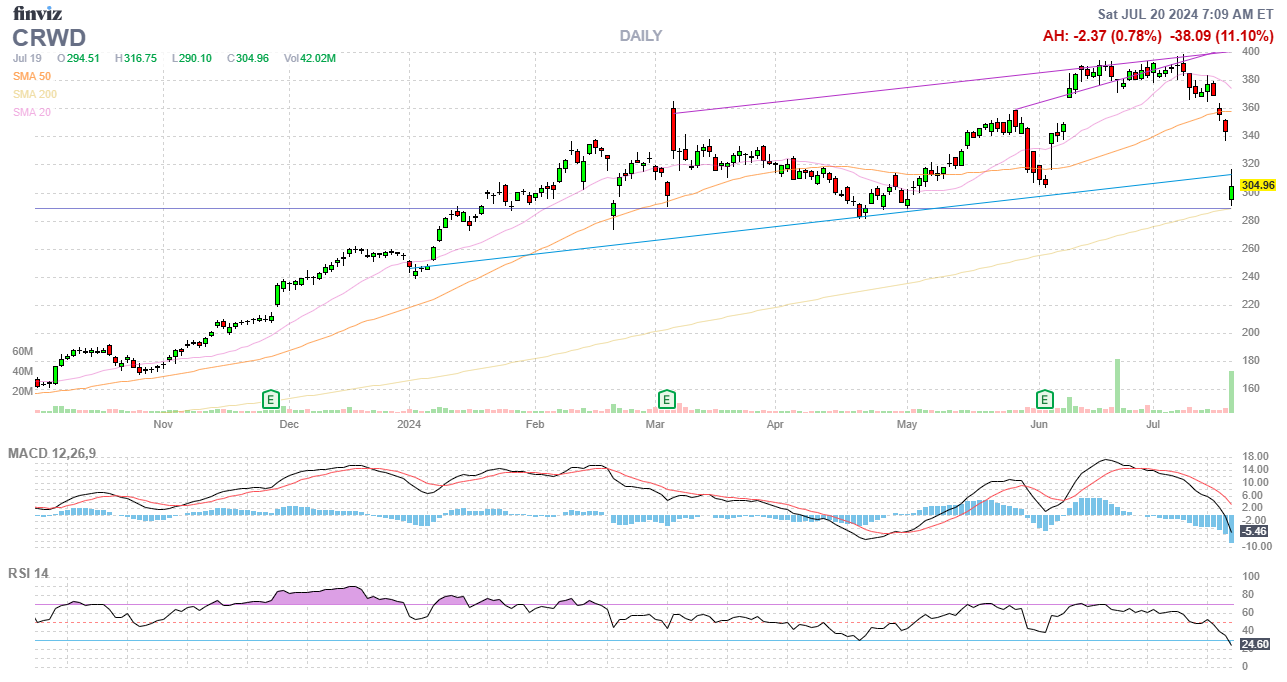
Task: Click the 24.60 RSI value tag
Action: click(1256, 644)
